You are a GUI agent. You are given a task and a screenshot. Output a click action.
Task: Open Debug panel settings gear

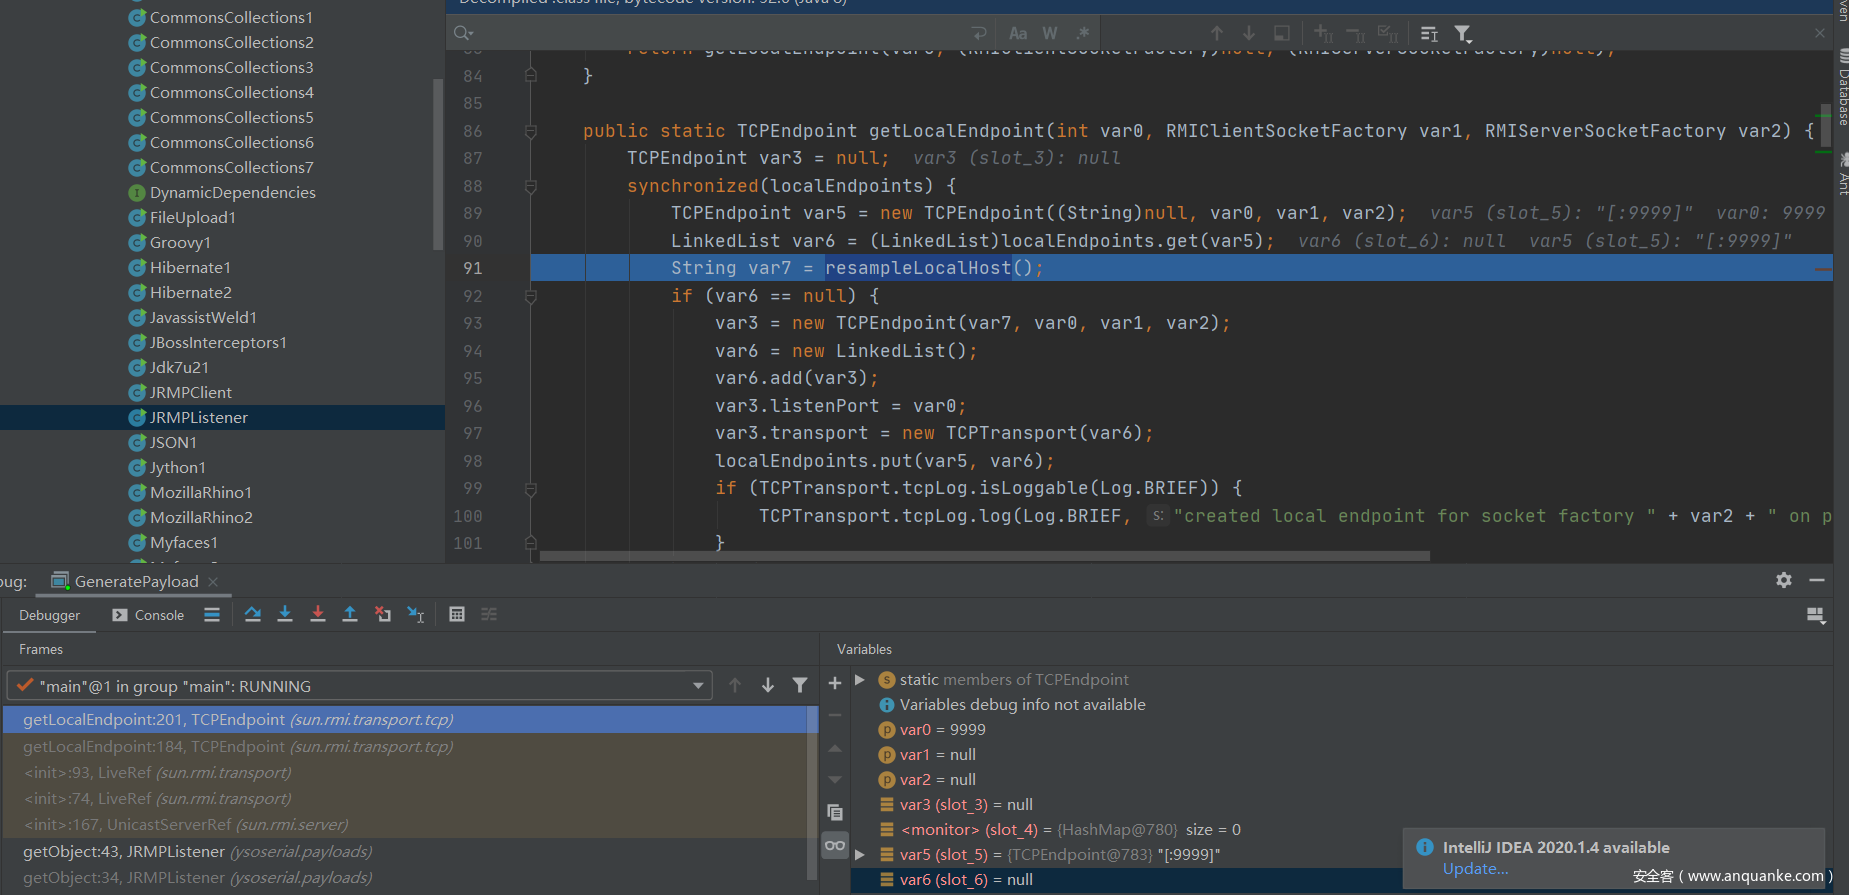(x=1784, y=580)
